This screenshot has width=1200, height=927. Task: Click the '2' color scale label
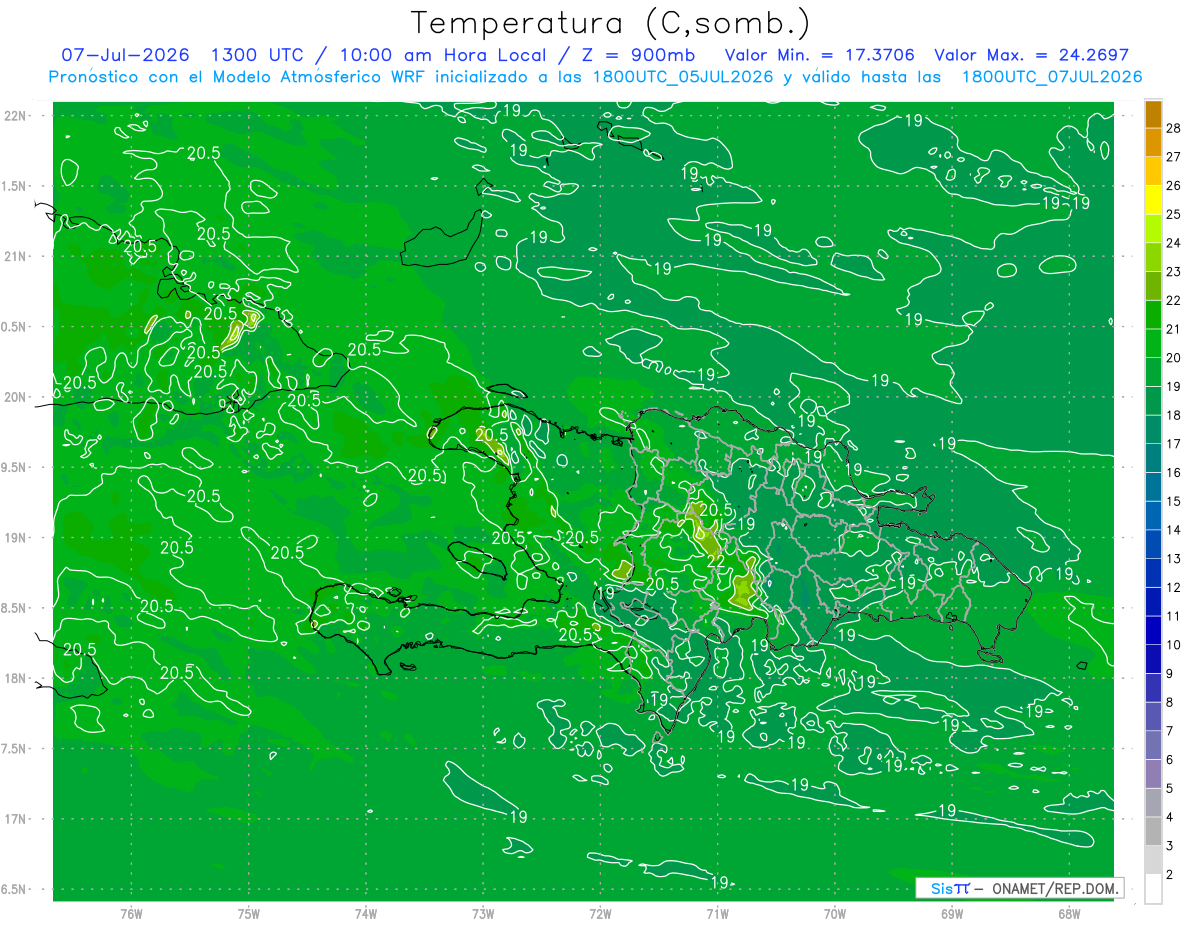pos(1169,875)
